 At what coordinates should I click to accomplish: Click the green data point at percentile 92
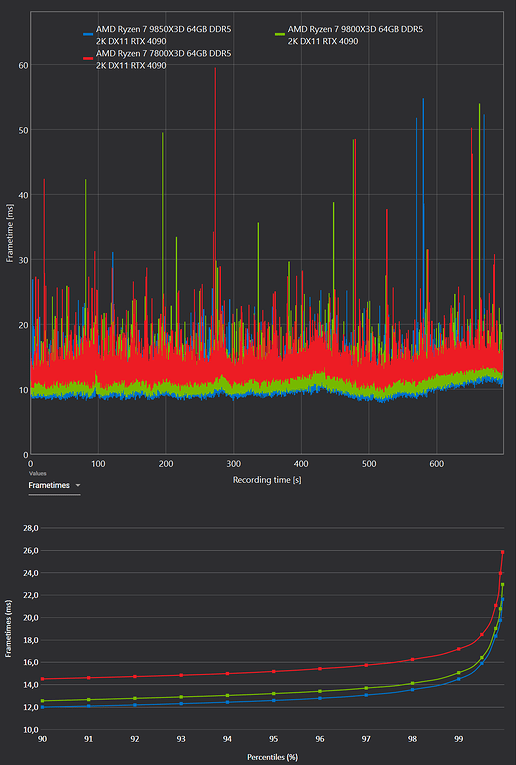tap(135, 698)
